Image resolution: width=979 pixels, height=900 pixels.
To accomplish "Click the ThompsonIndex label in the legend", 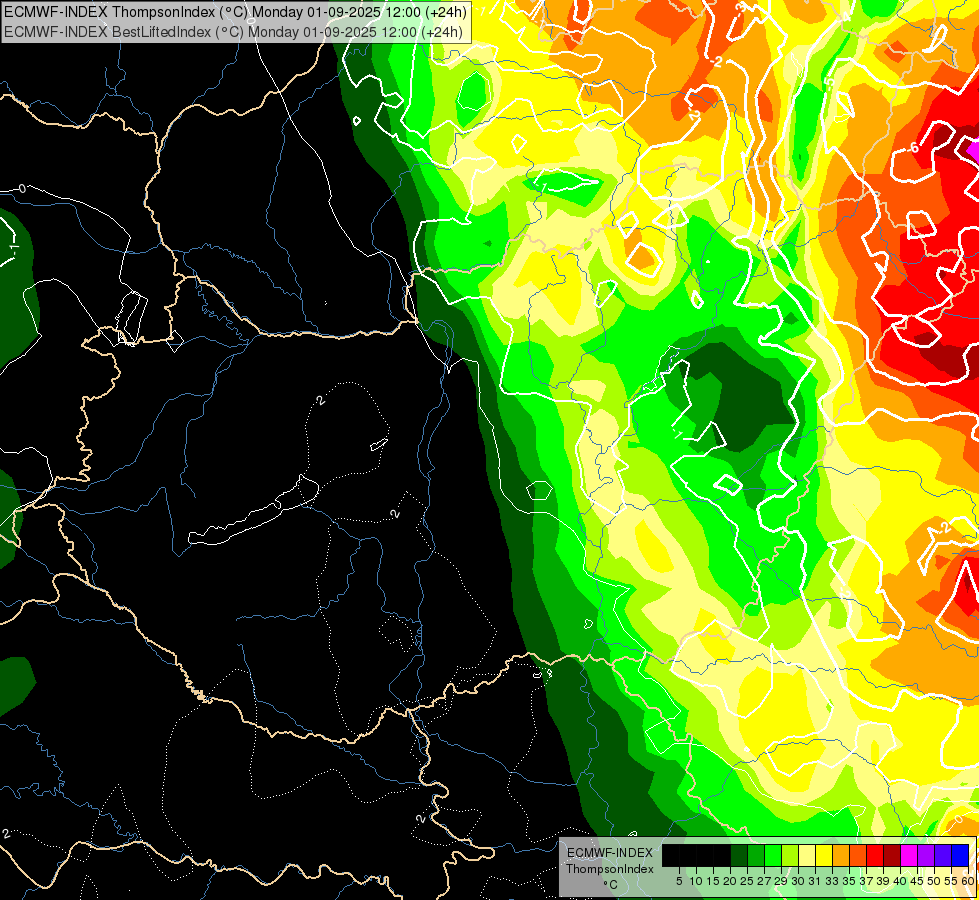I will 610,869.
